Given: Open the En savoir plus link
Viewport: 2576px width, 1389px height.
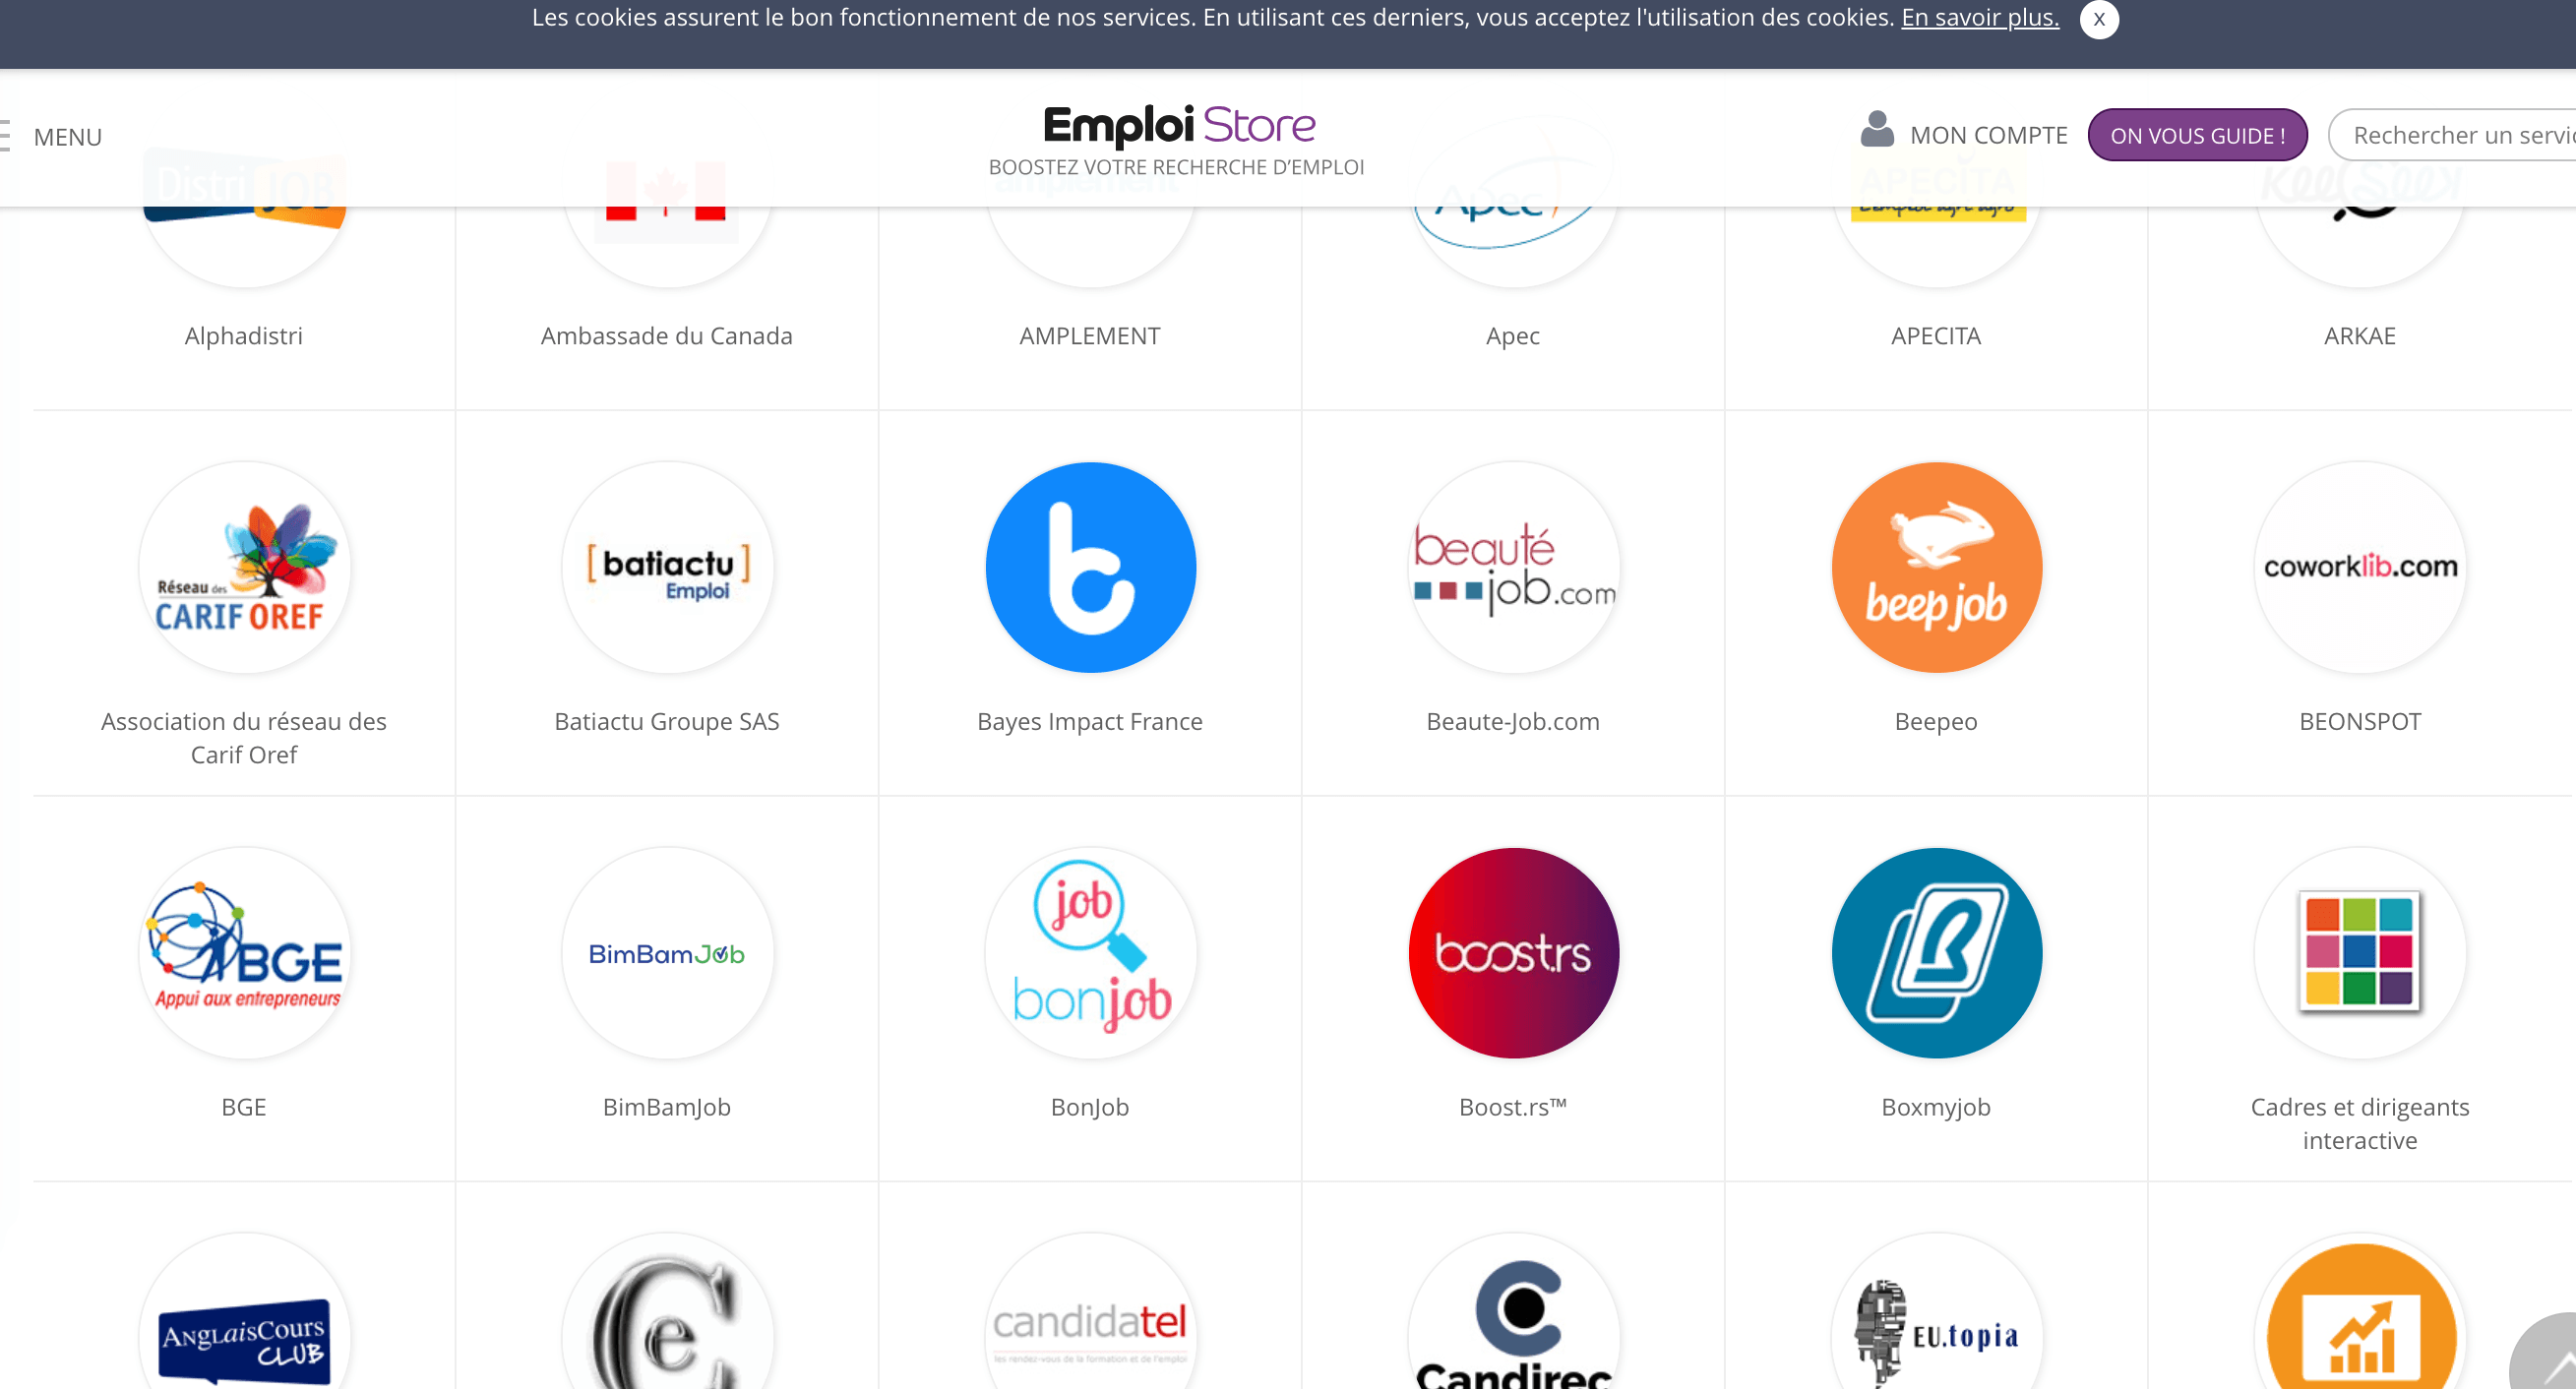Looking at the screenshot, I should tap(1979, 18).
